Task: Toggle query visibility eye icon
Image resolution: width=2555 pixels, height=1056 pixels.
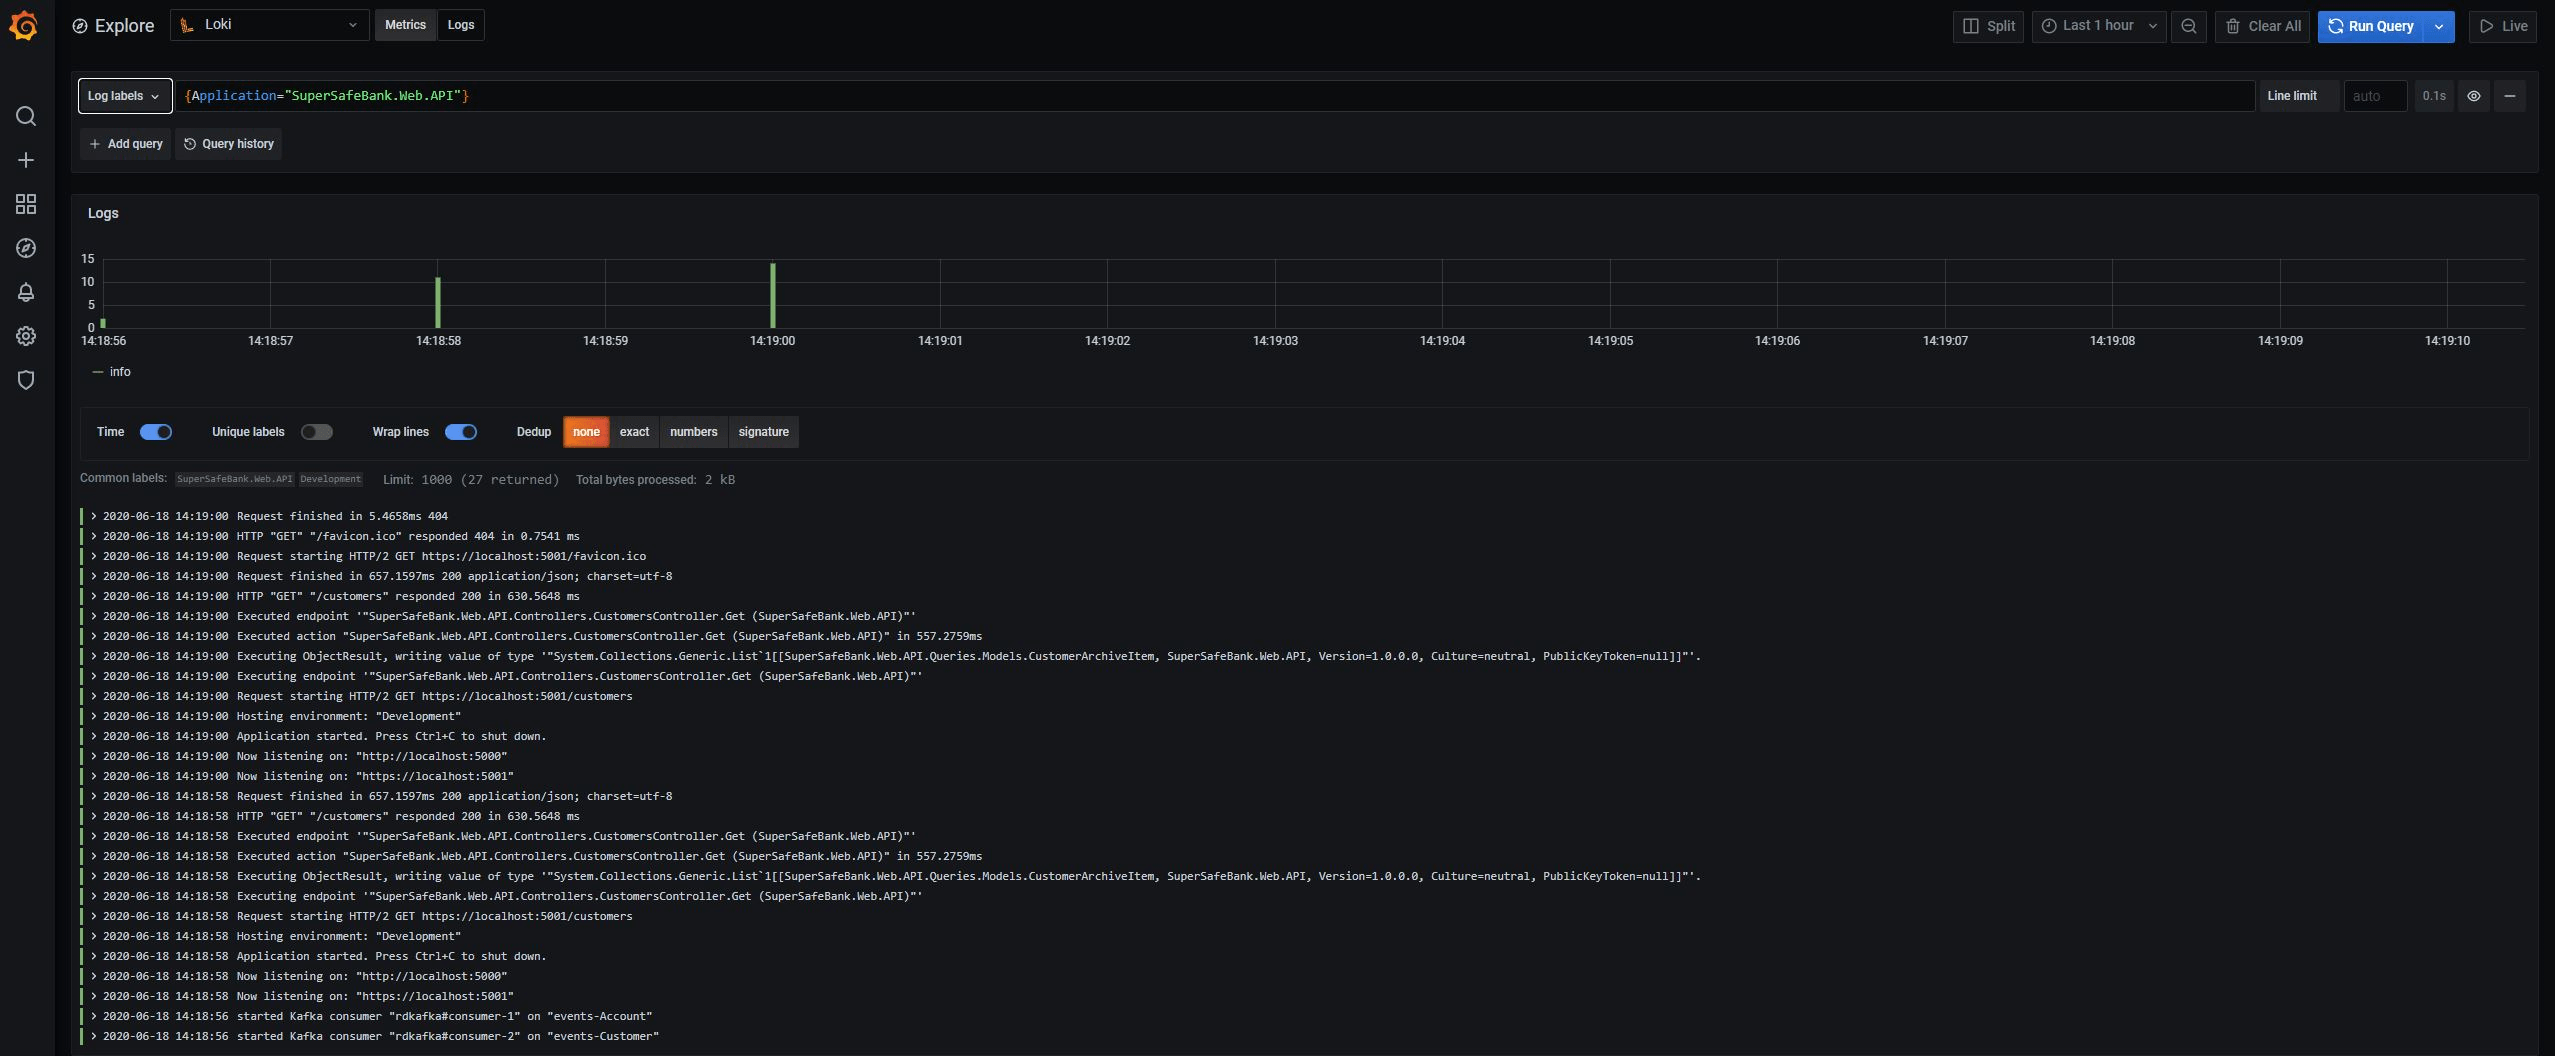Action: [x=2473, y=96]
